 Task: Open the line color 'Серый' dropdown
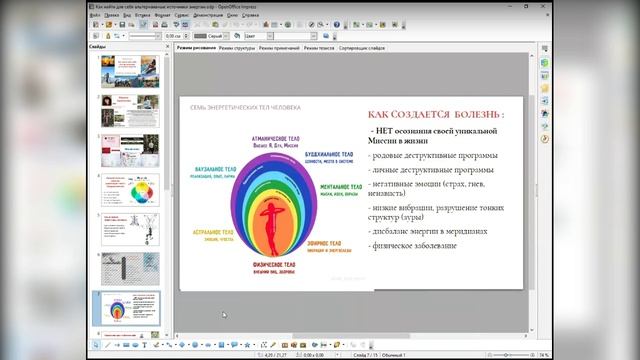227,36
